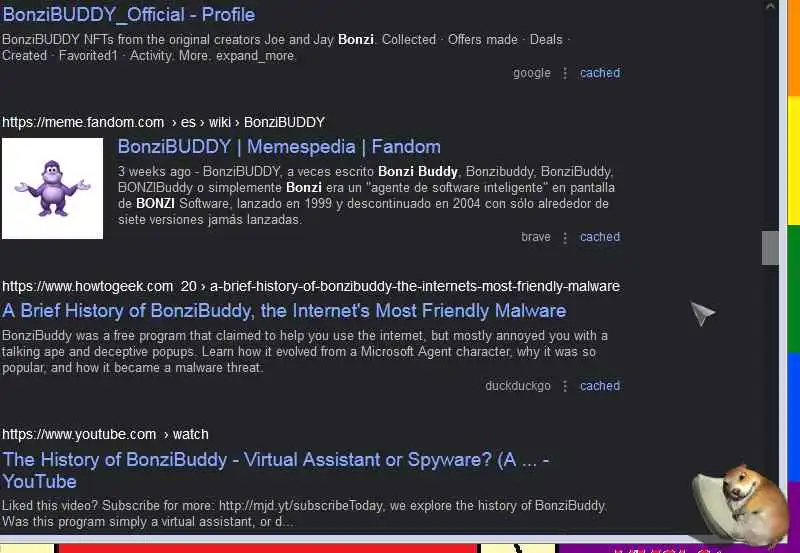The image size is (800, 553).
Task: Open the three-dot menu next to brave
Action: [x=565, y=237]
